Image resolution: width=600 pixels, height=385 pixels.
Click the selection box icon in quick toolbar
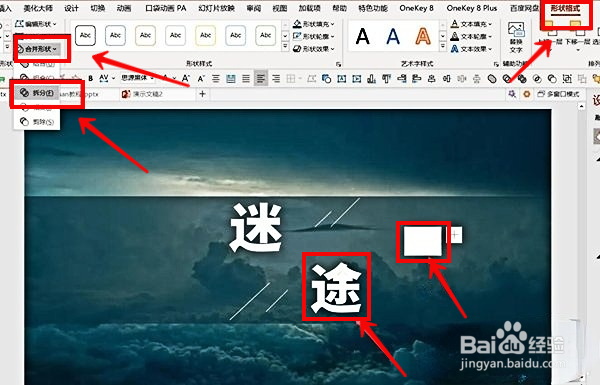click(x=567, y=79)
